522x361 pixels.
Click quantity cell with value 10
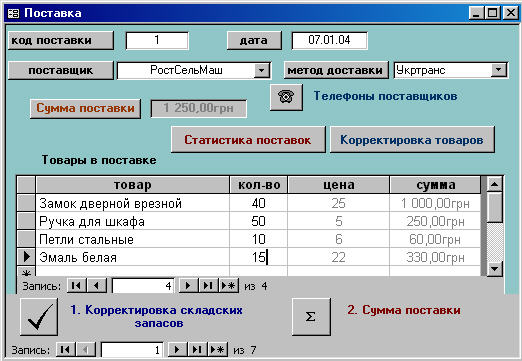pyautogui.click(x=259, y=239)
